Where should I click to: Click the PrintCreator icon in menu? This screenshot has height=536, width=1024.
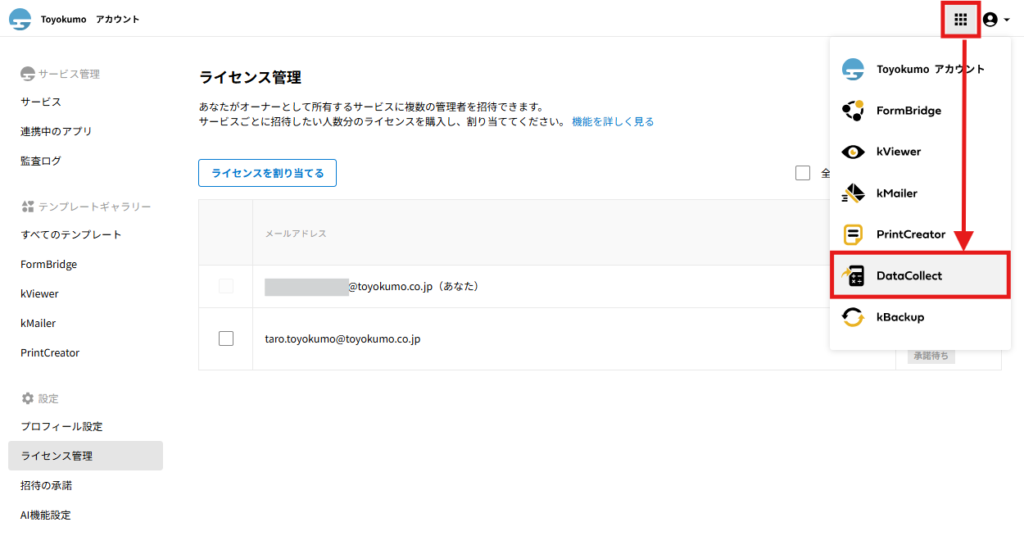[x=853, y=235]
